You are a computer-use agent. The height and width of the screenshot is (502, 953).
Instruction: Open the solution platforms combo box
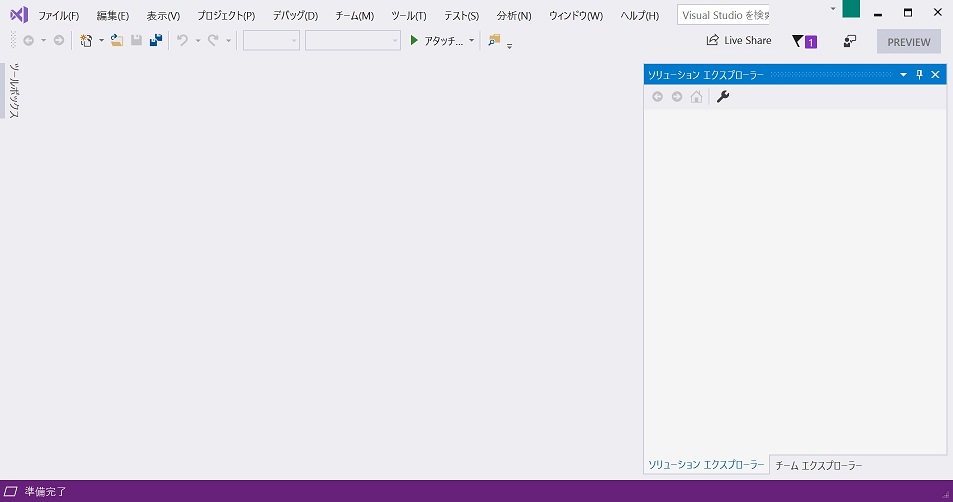point(353,41)
